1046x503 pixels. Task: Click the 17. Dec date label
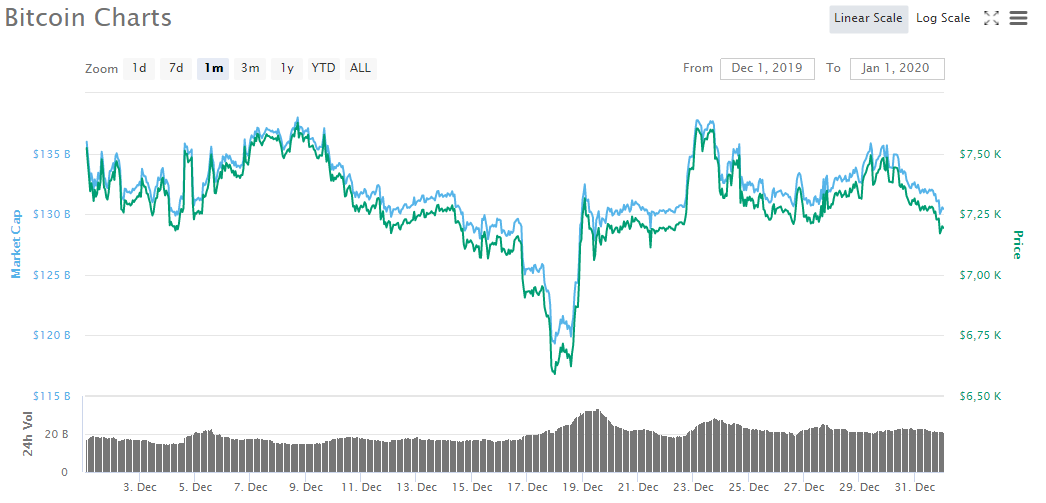(527, 488)
